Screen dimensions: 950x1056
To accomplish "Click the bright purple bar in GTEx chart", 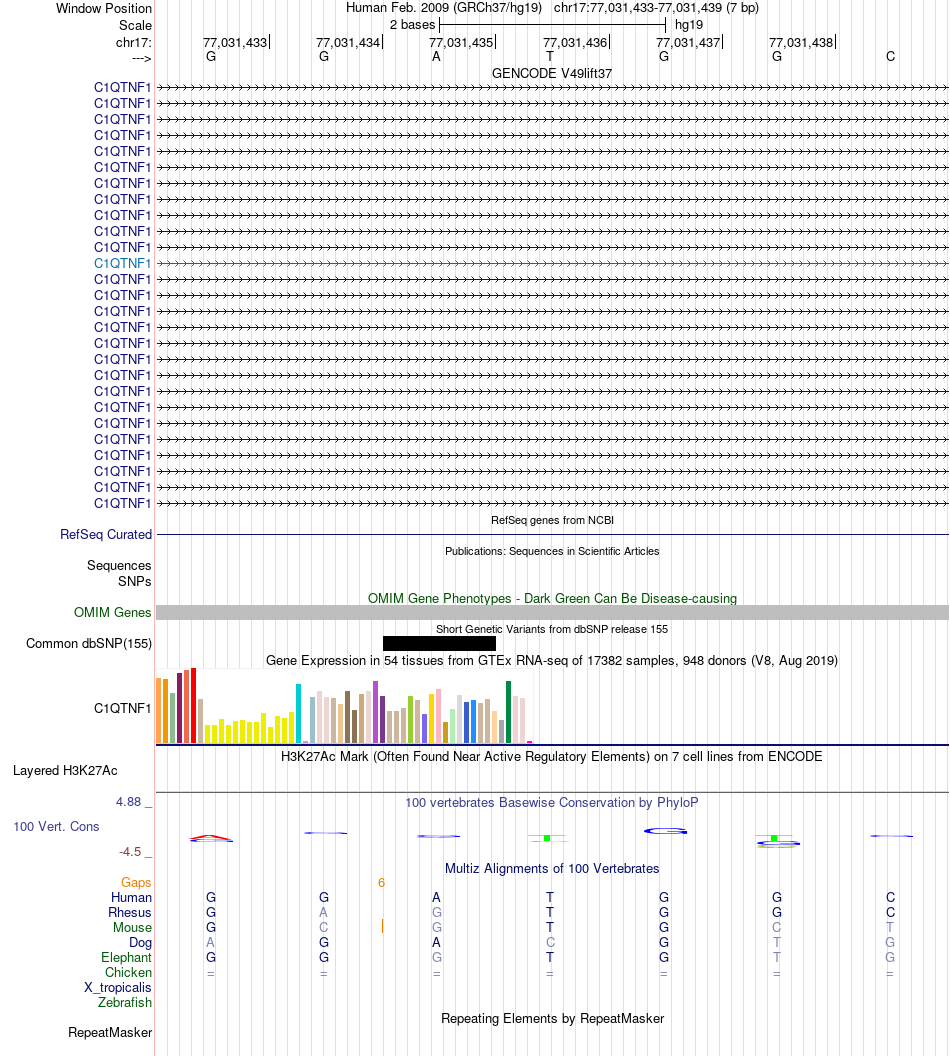I will (376, 713).
